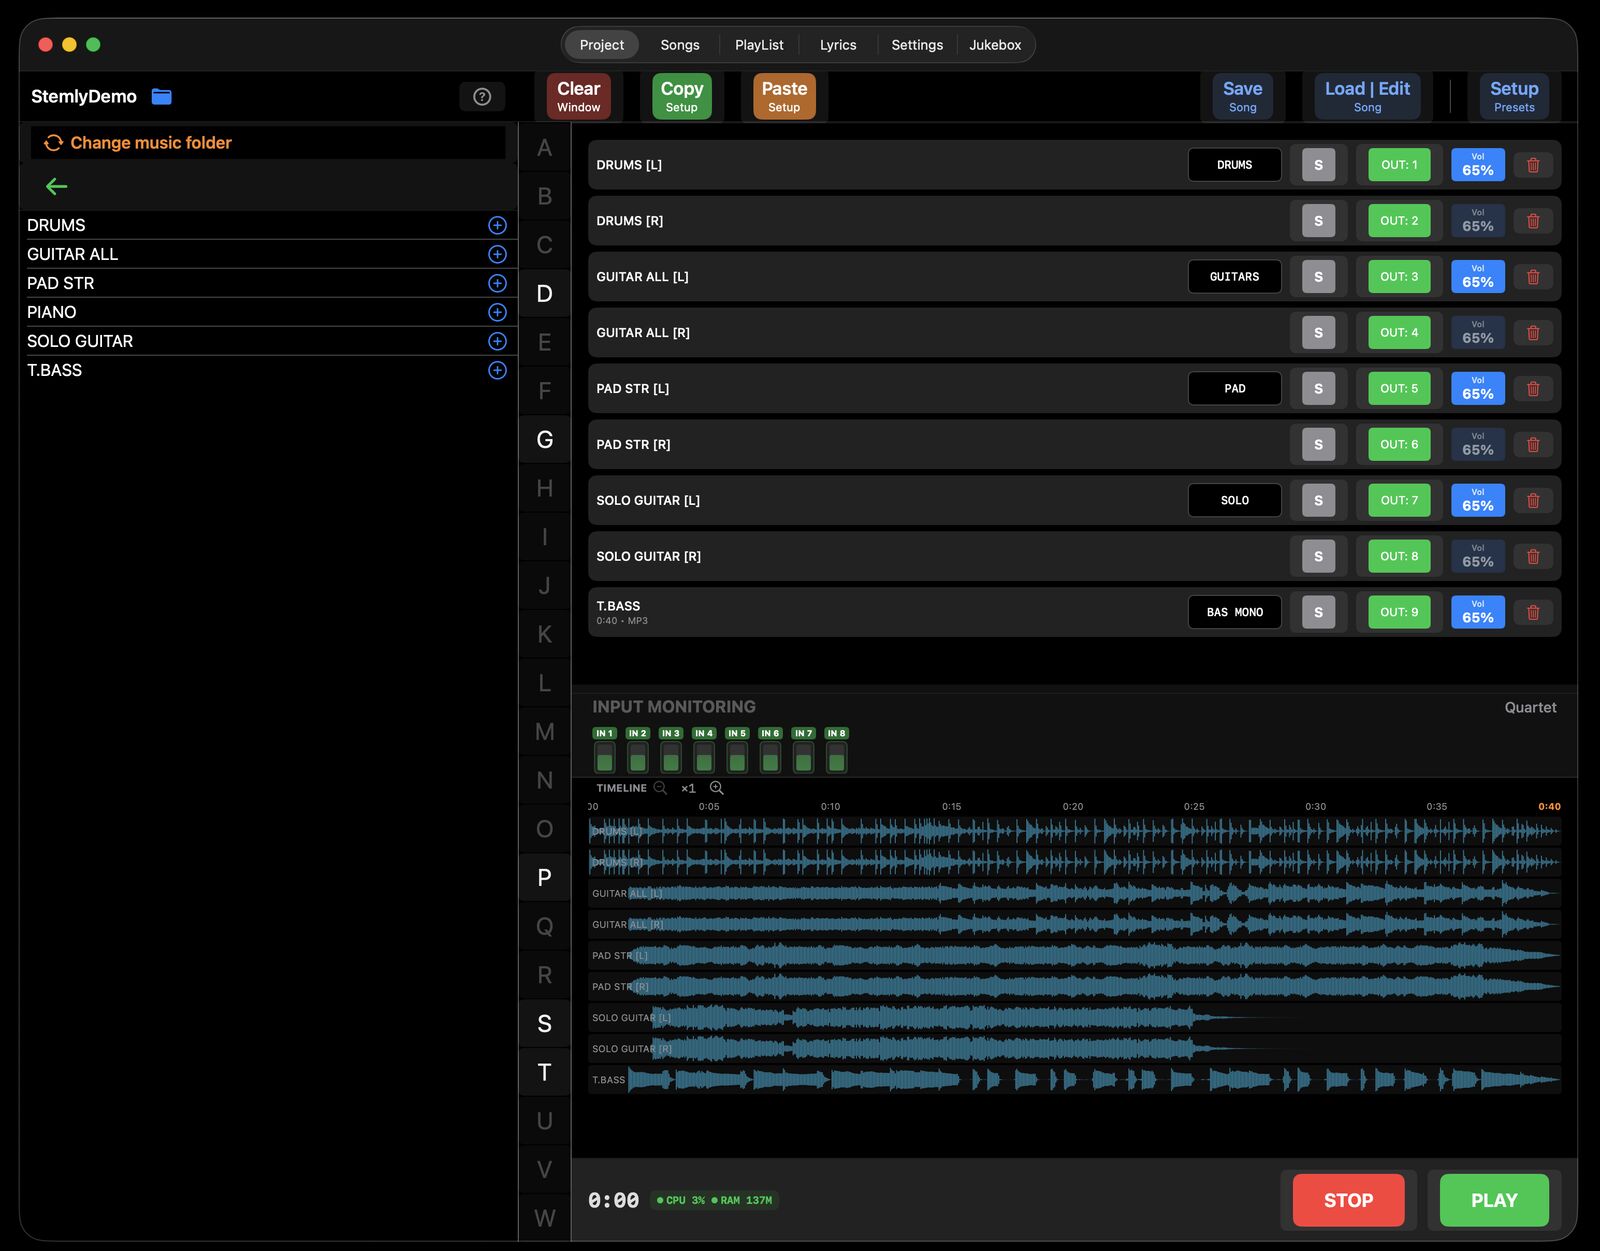Adjust the T.BASS volume 65% control

pyautogui.click(x=1478, y=613)
